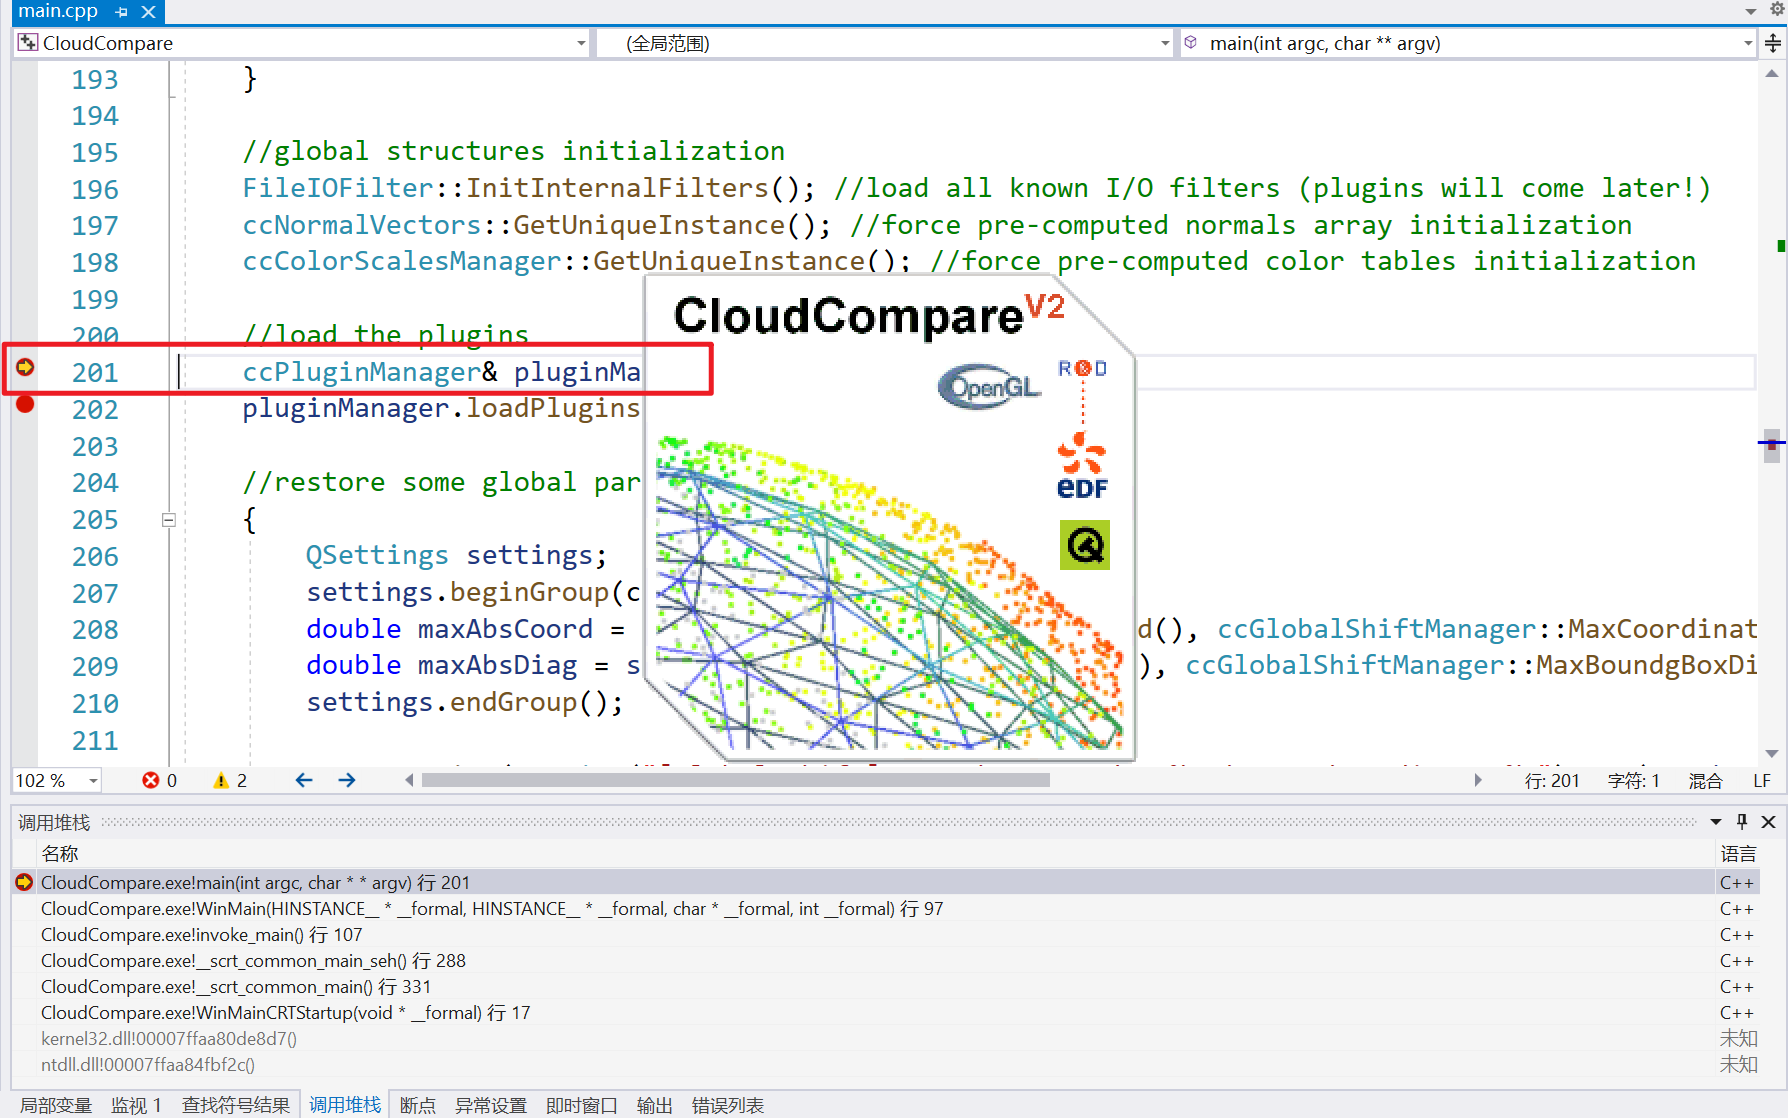The width and height of the screenshot is (1788, 1118).
Task: Open editor settings gear icon
Action: point(1777,9)
